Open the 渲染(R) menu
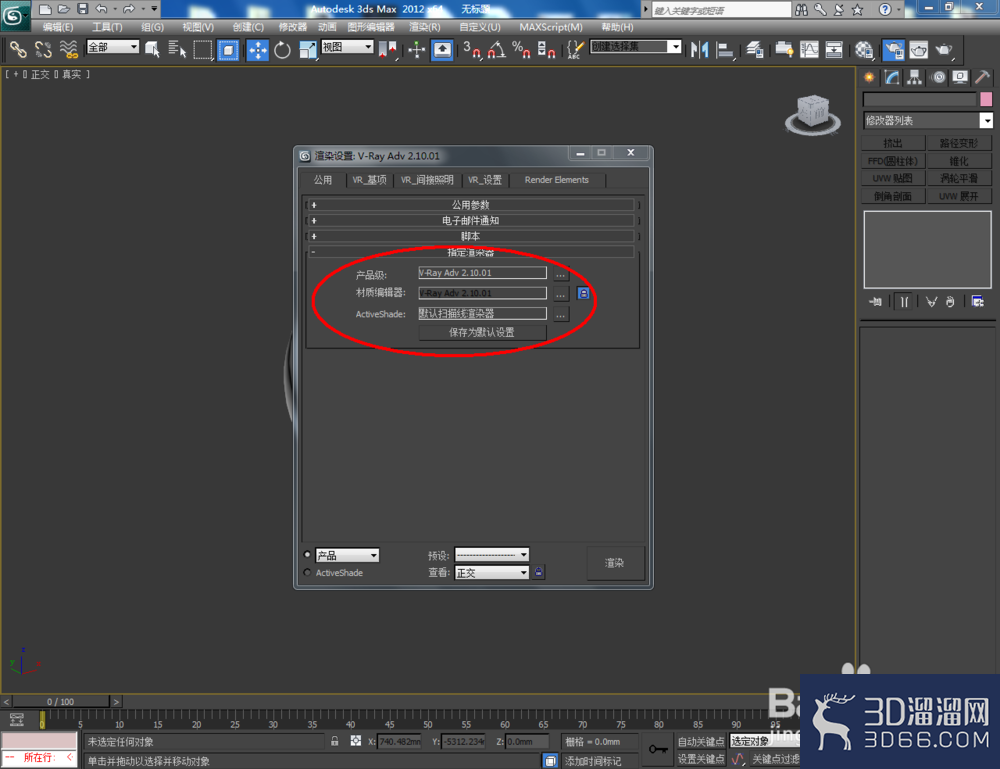This screenshot has width=1000, height=769. tap(425, 27)
